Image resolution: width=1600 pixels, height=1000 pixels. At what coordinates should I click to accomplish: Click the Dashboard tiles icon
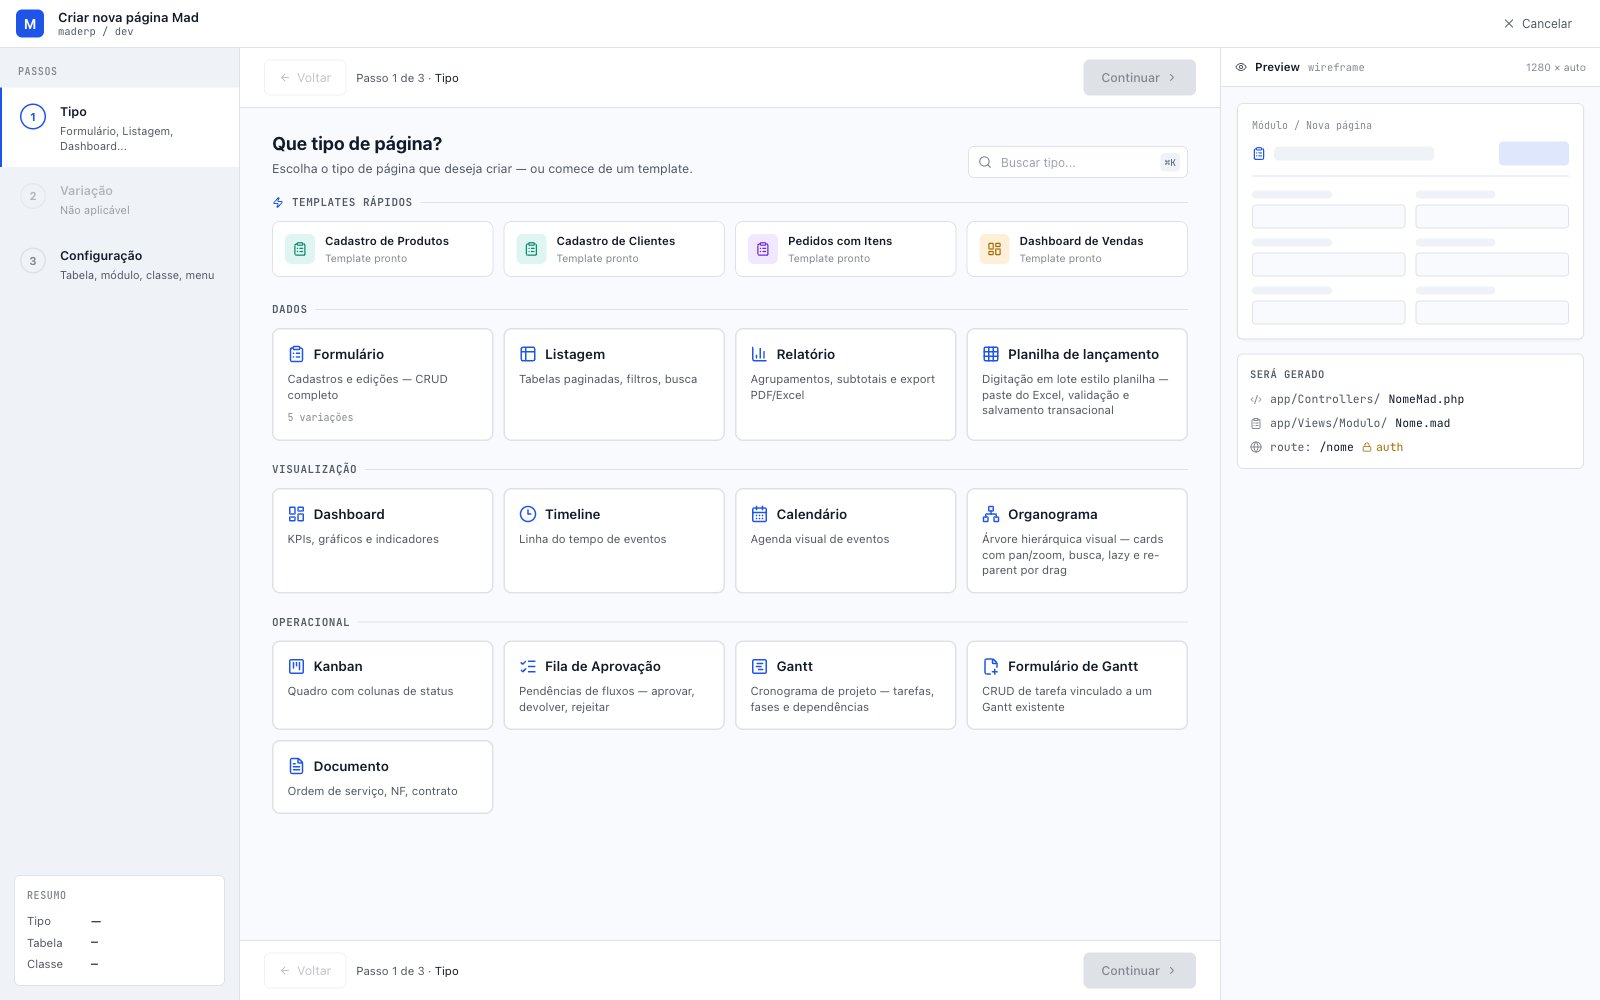296,514
